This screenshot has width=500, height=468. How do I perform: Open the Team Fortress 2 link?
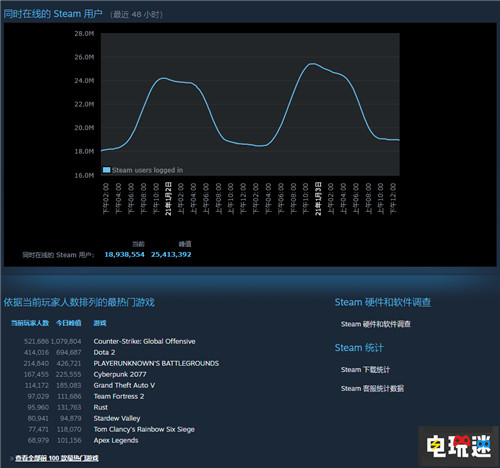[119, 396]
